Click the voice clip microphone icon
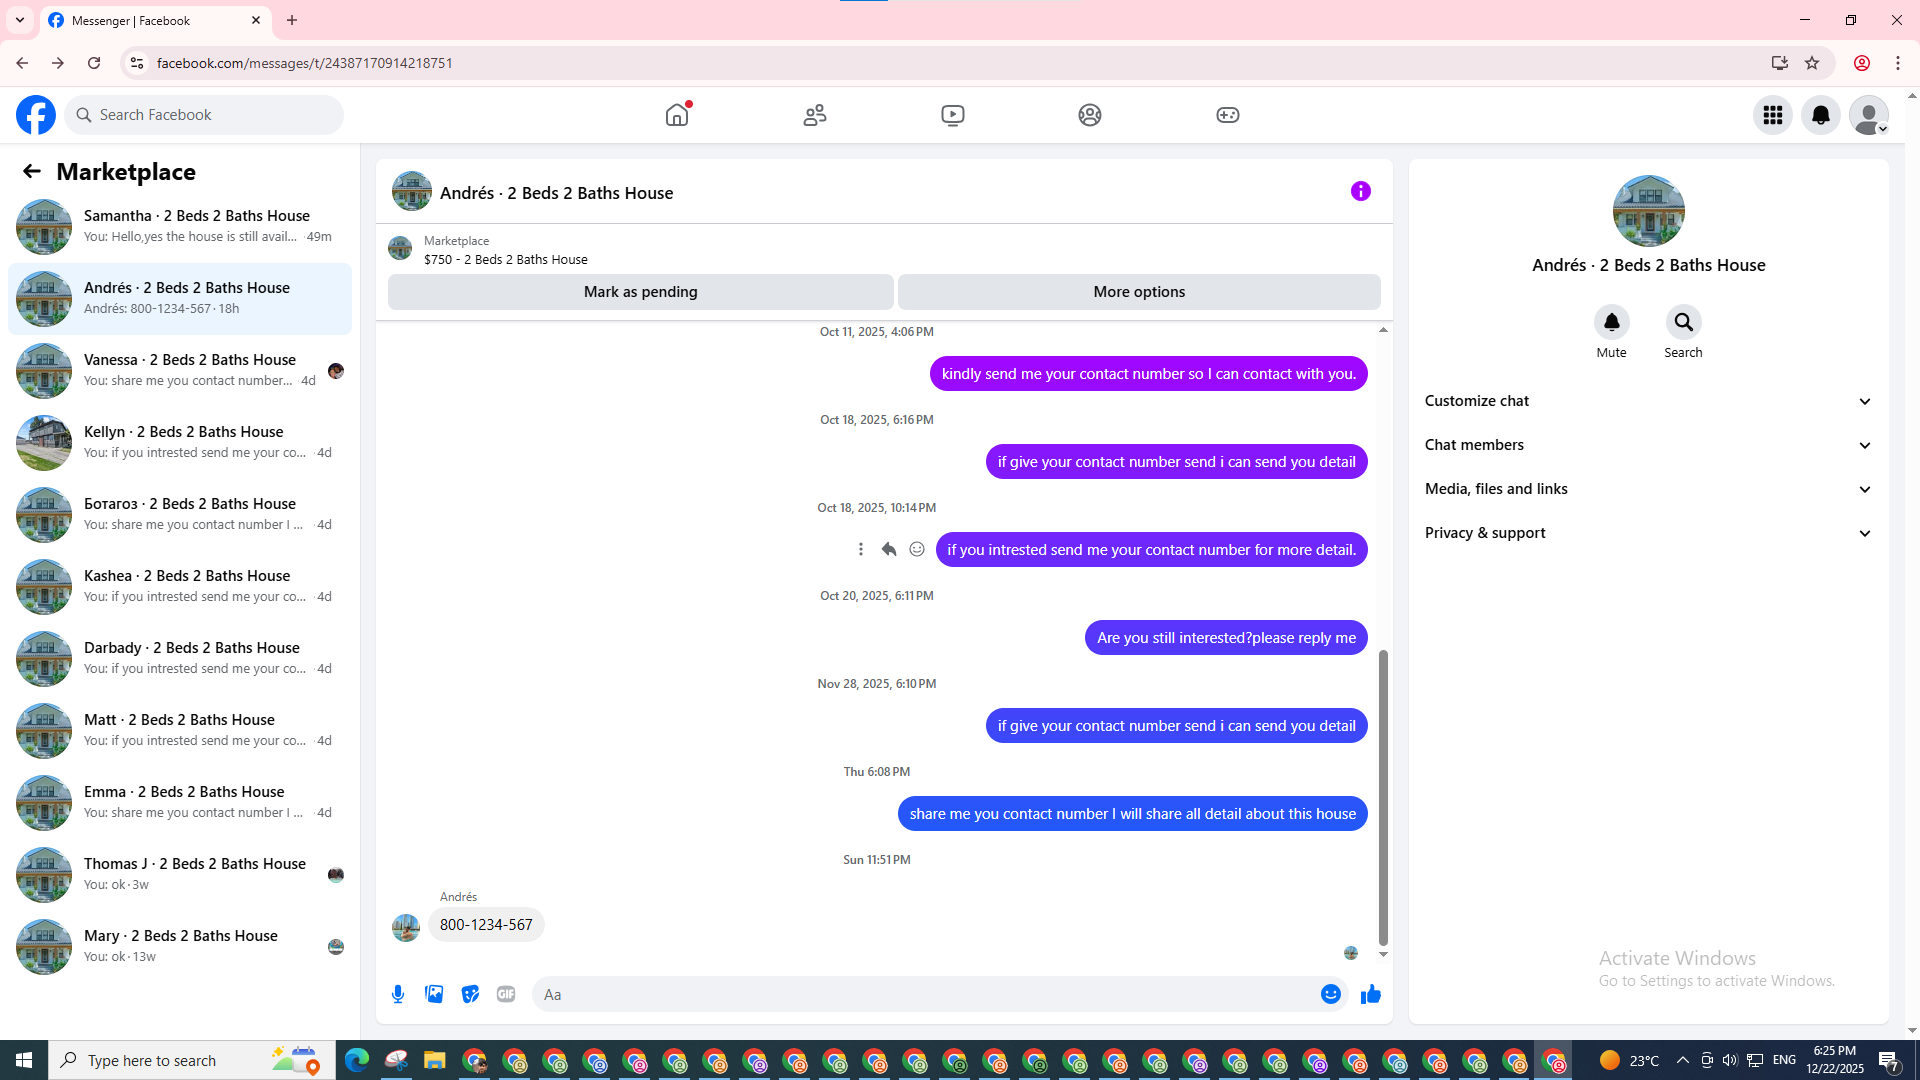The width and height of the screenshot is (1920, 1080). 398,994
